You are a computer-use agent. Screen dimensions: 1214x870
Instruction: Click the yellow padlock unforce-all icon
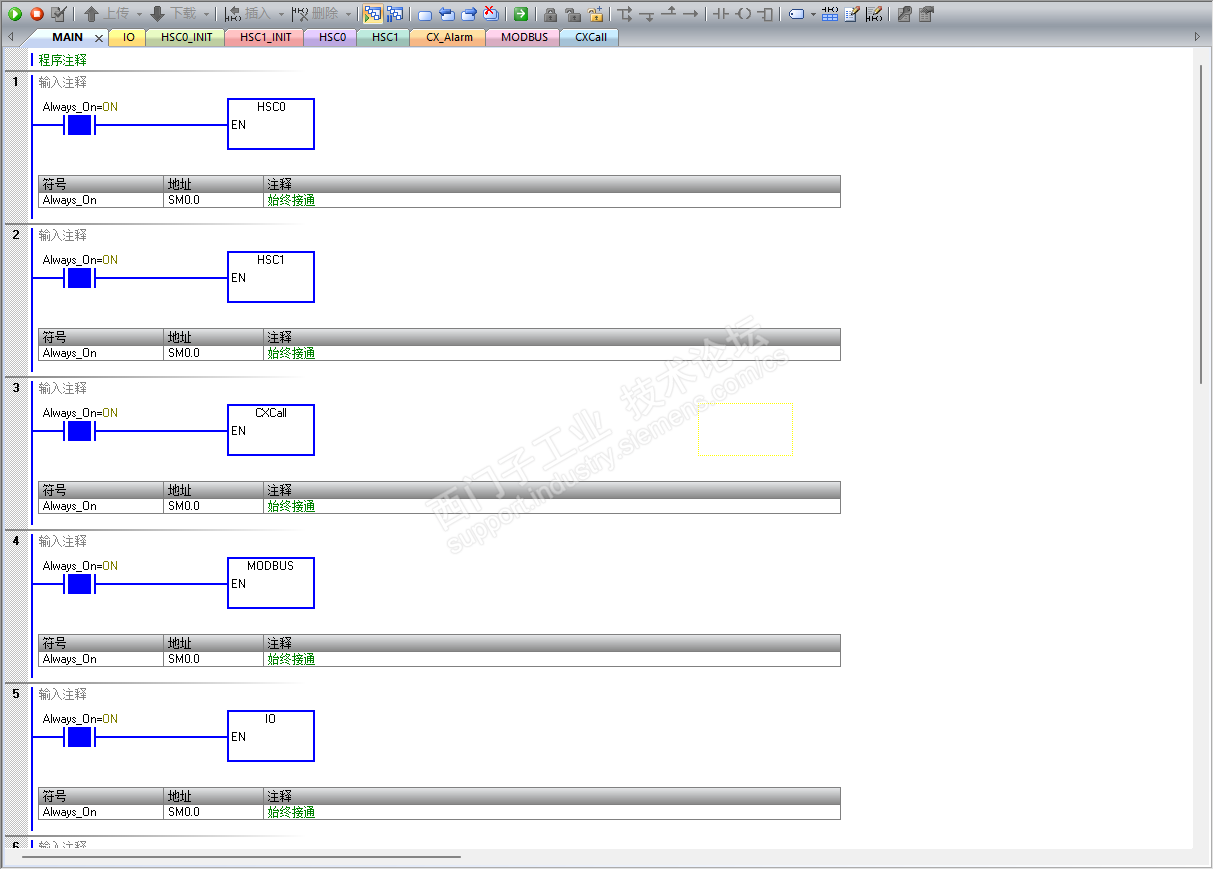(595, 14)
